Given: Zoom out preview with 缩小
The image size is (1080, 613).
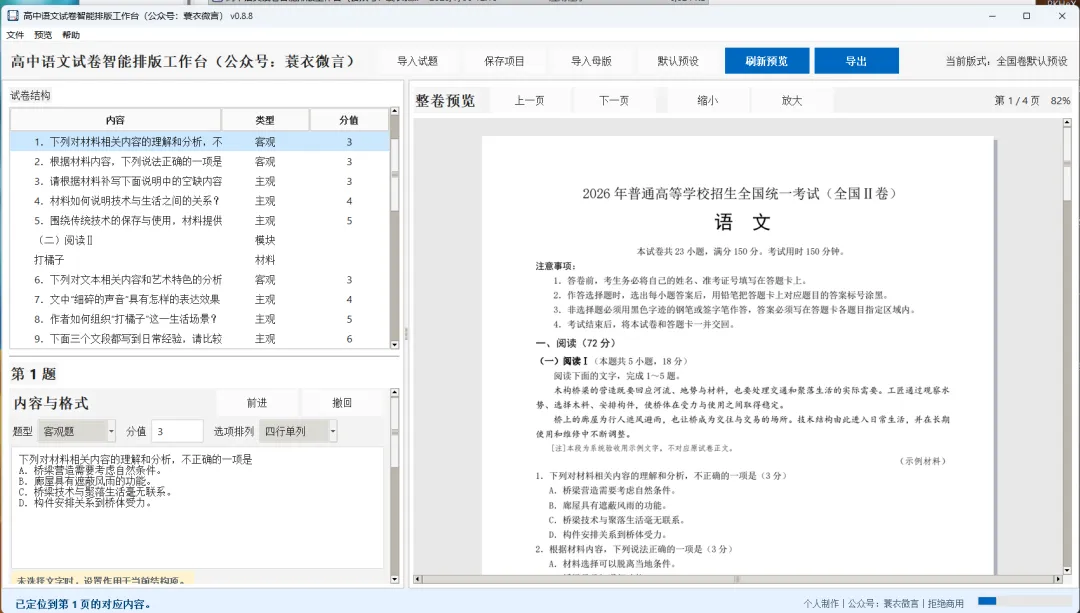Looking at the screenshot, I should 707,101.
